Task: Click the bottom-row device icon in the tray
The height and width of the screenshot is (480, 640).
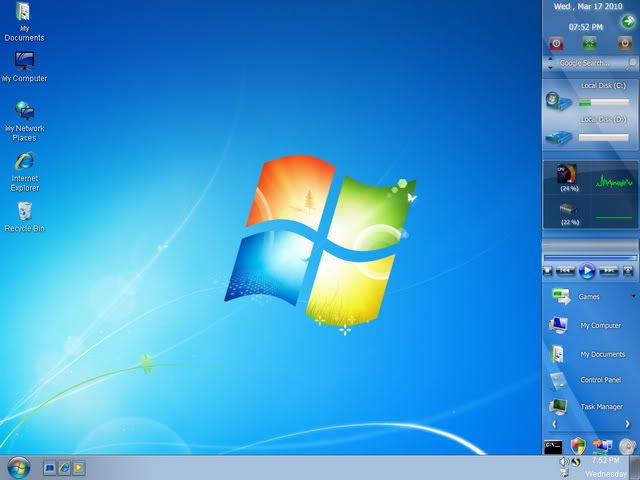Action: click(x=564, y=473)
